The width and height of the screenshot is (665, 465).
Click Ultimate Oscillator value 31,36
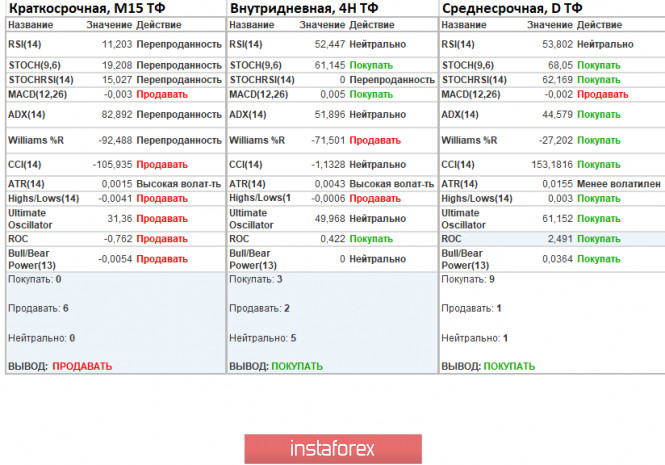tap(120, 218)
